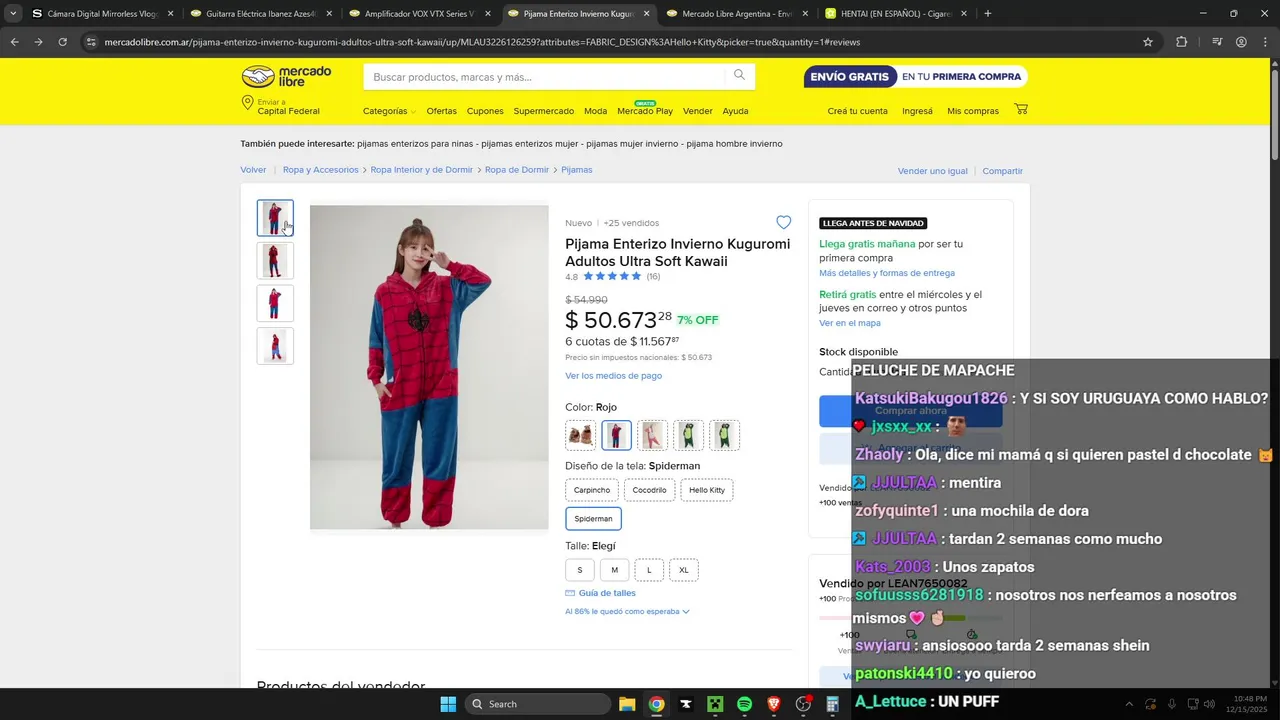Click Vender uno igual link

click(932, 171)
